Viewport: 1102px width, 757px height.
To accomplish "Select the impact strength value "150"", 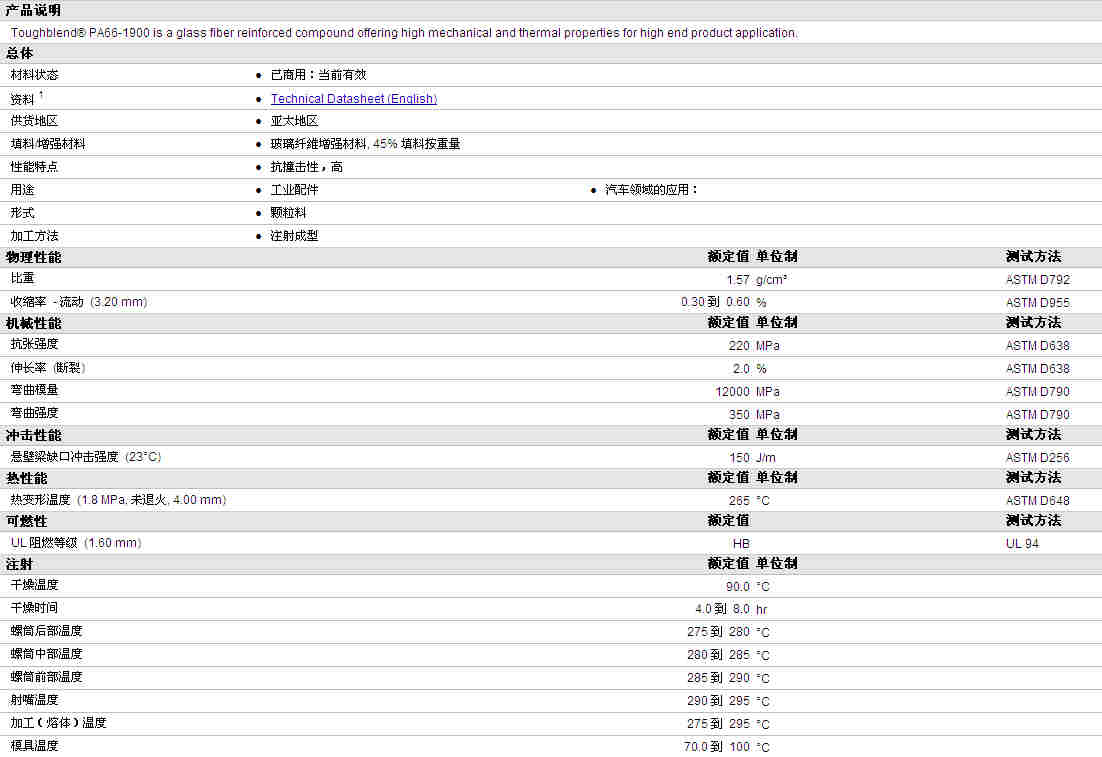I will coord(739,458).
